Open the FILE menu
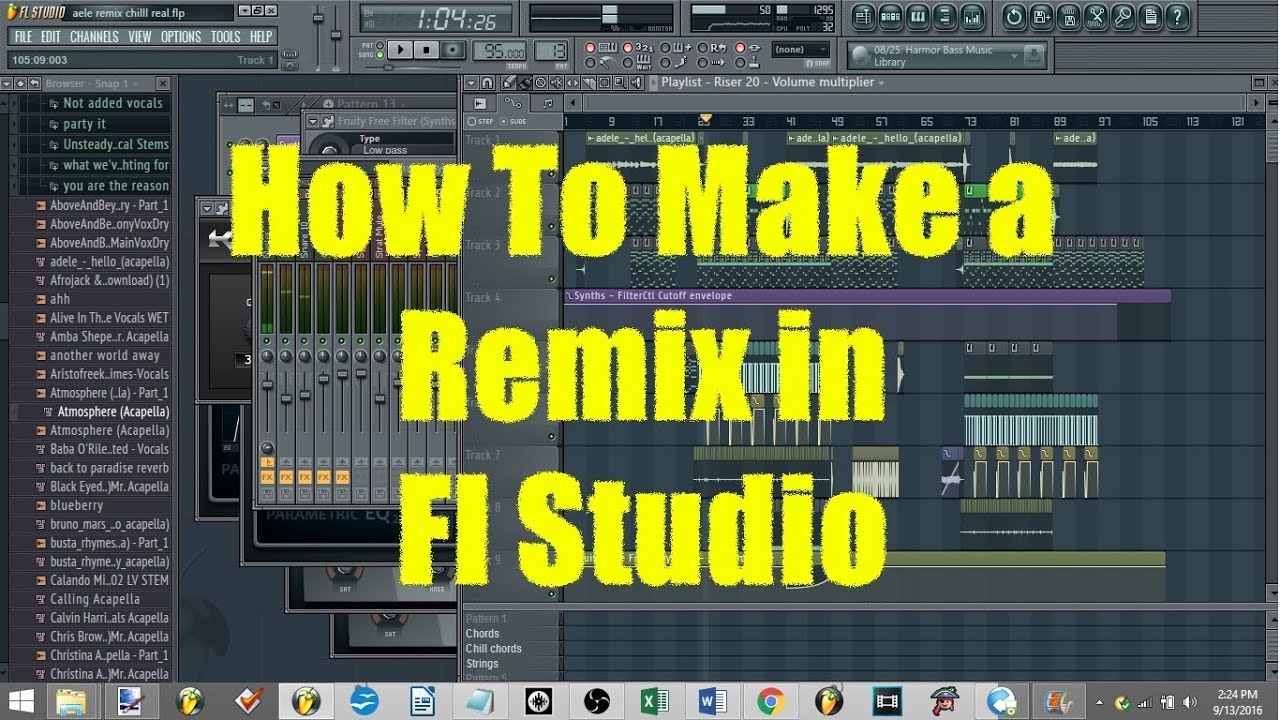This screenshot has width=1280, height=720. pos(23,37)
